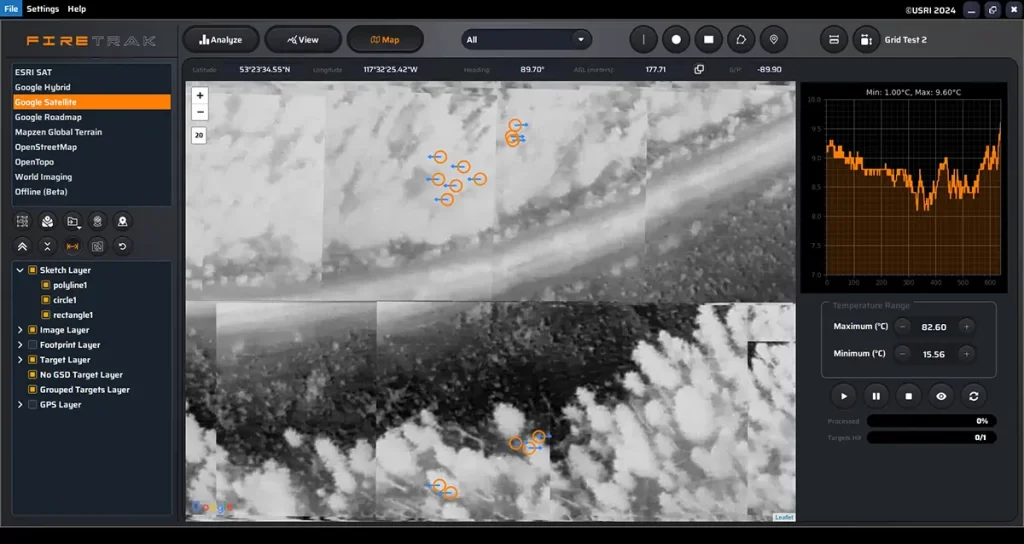Click the reset rotate icon in layer toolbar

tap(122, 246)
